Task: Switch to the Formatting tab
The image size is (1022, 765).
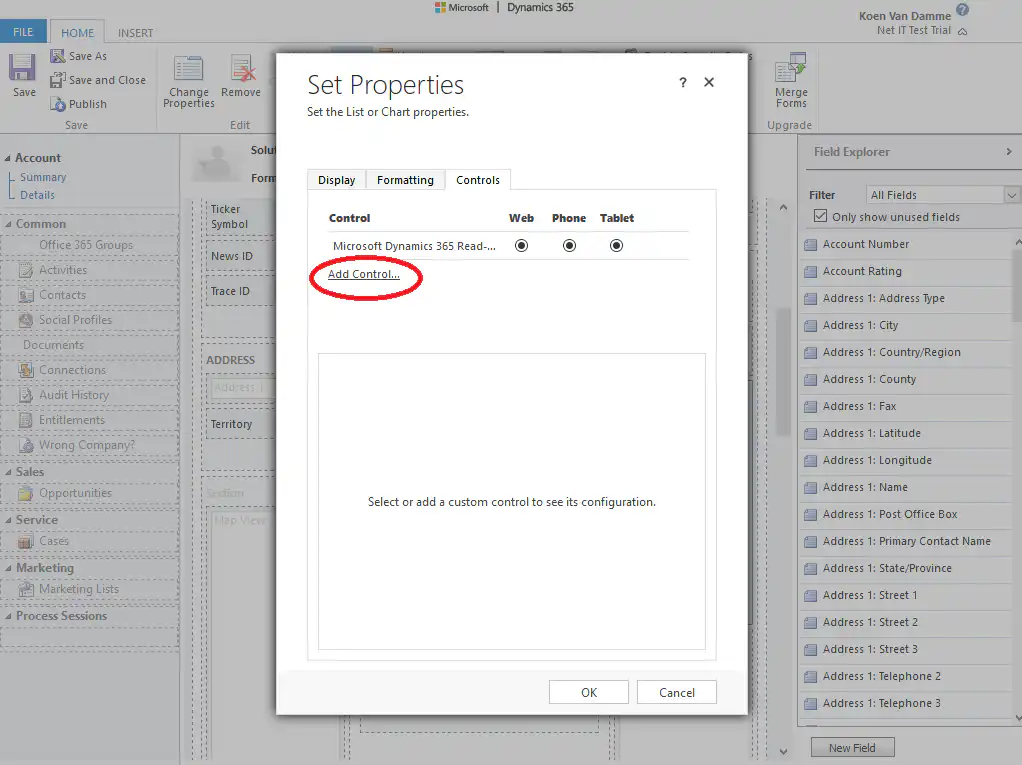Action: pyautogui.click(x=405, y=180)
